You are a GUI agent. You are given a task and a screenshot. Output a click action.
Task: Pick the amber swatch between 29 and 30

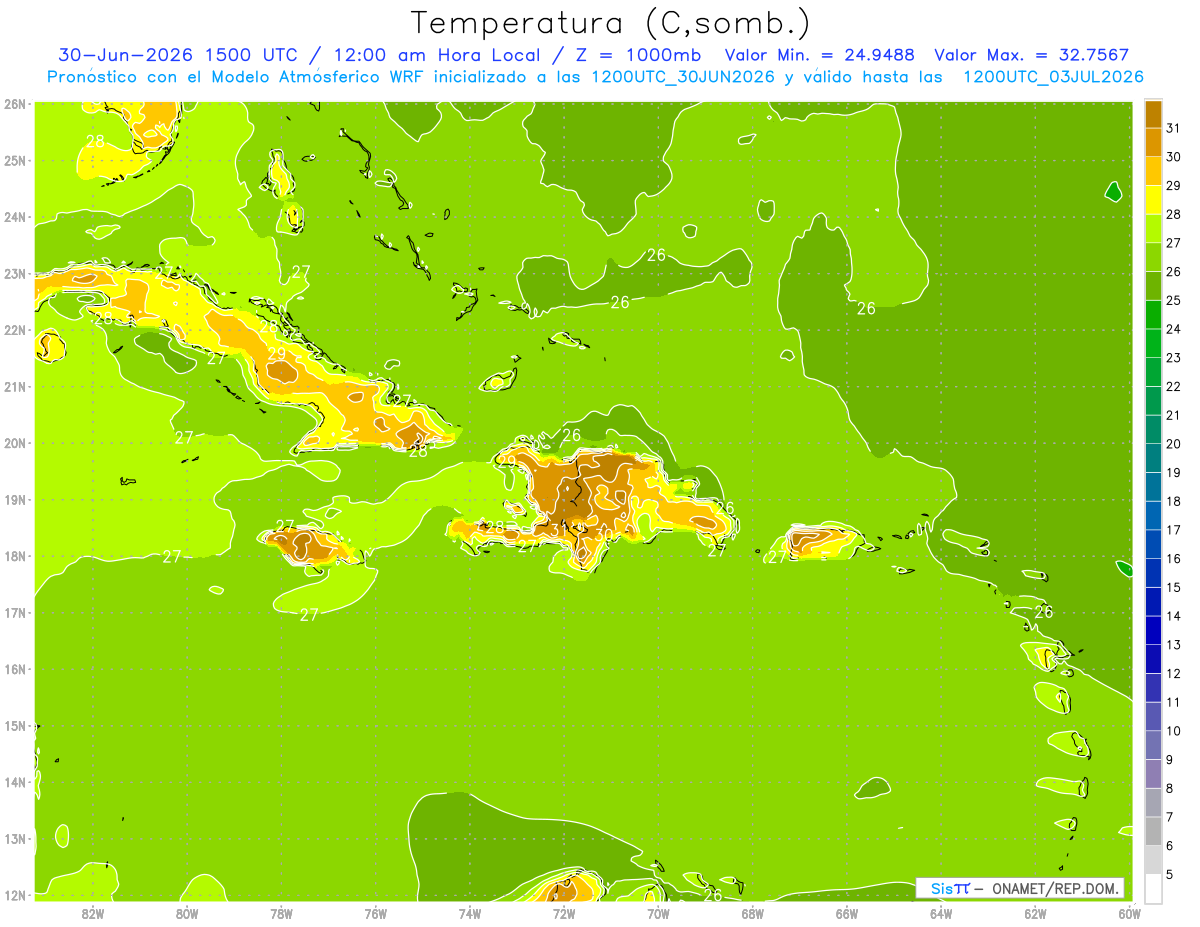click(x=1153, y=171)
